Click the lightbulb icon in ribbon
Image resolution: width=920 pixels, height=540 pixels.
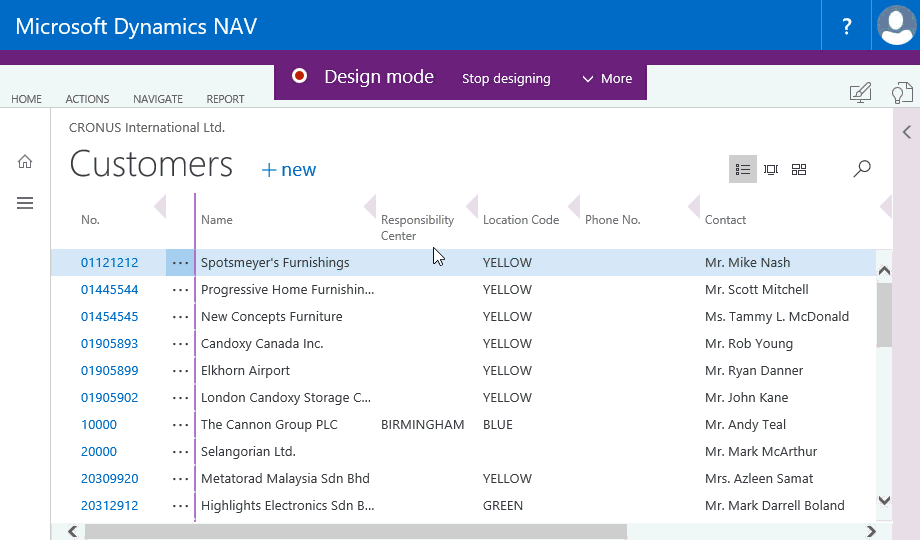point(902,94)
